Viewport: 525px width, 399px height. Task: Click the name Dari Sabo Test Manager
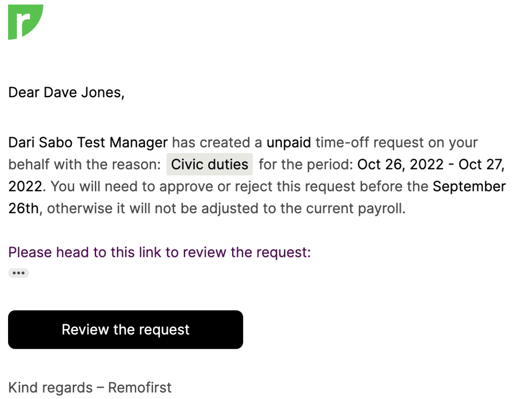[x=88, y=143]
